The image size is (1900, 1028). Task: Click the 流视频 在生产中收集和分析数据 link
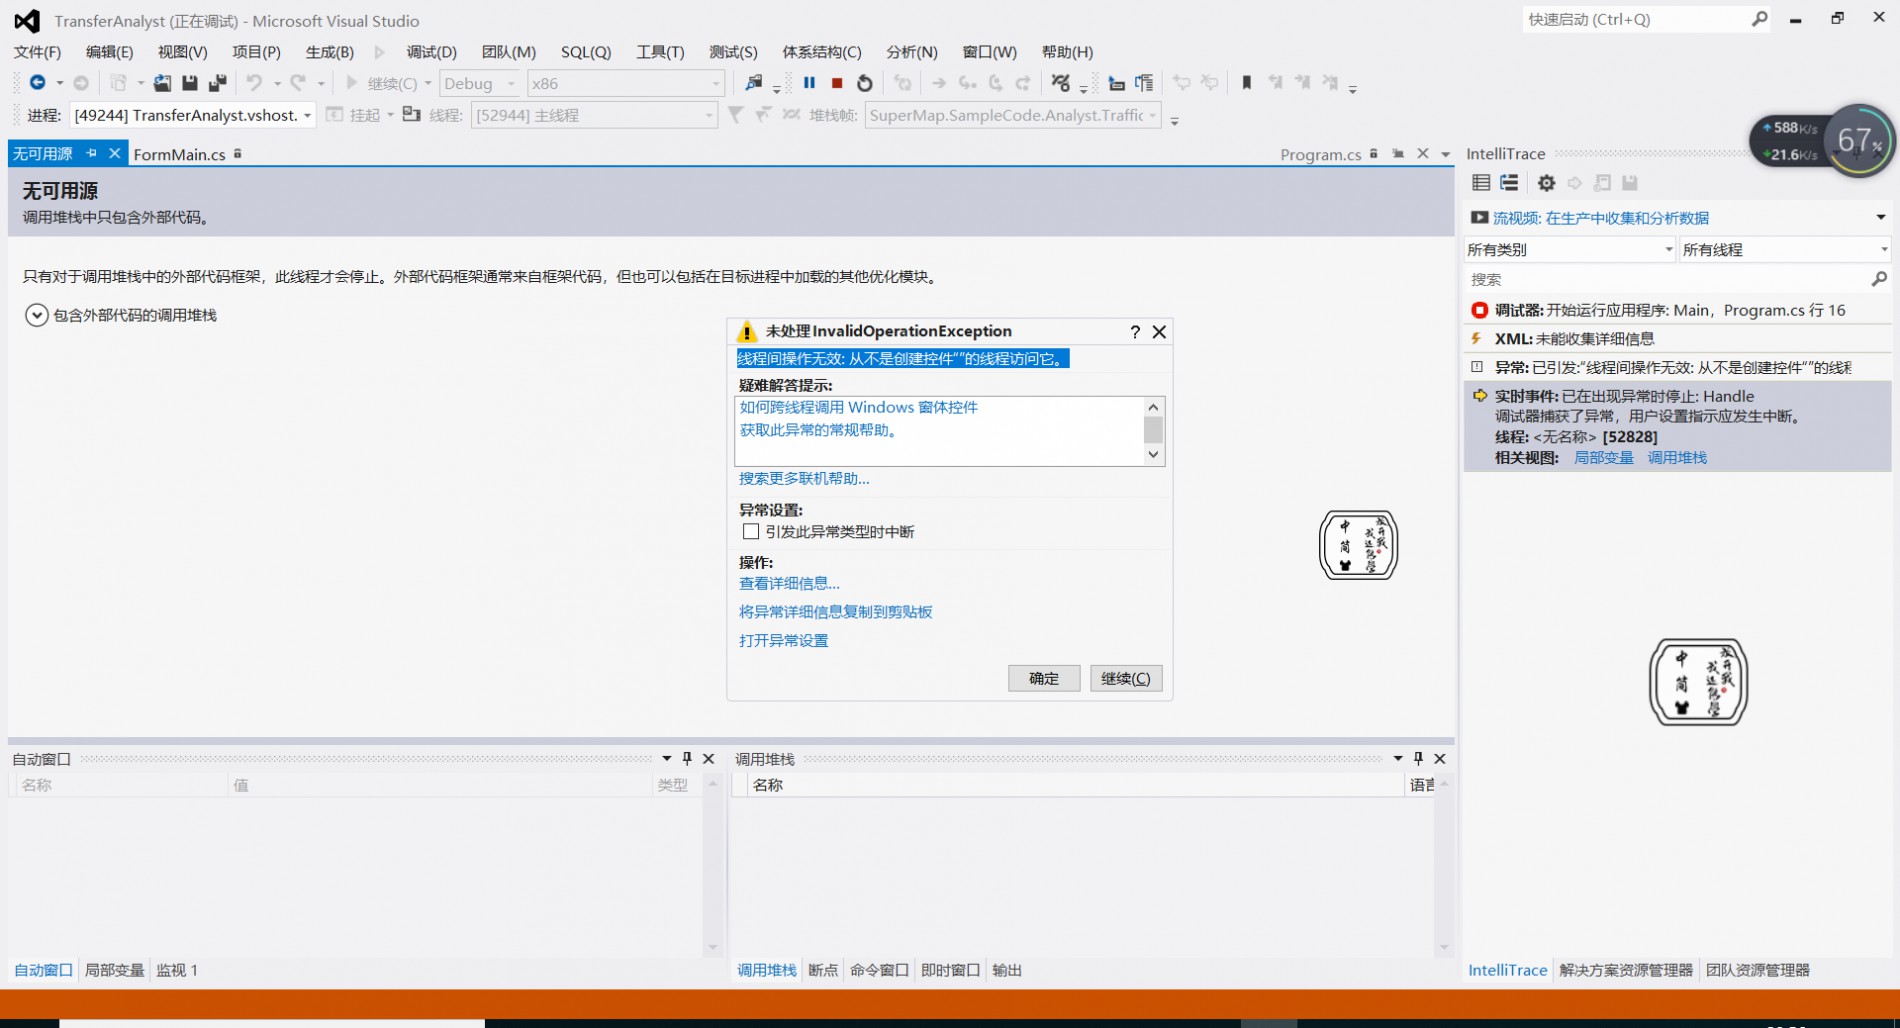tap(1601, 217)
